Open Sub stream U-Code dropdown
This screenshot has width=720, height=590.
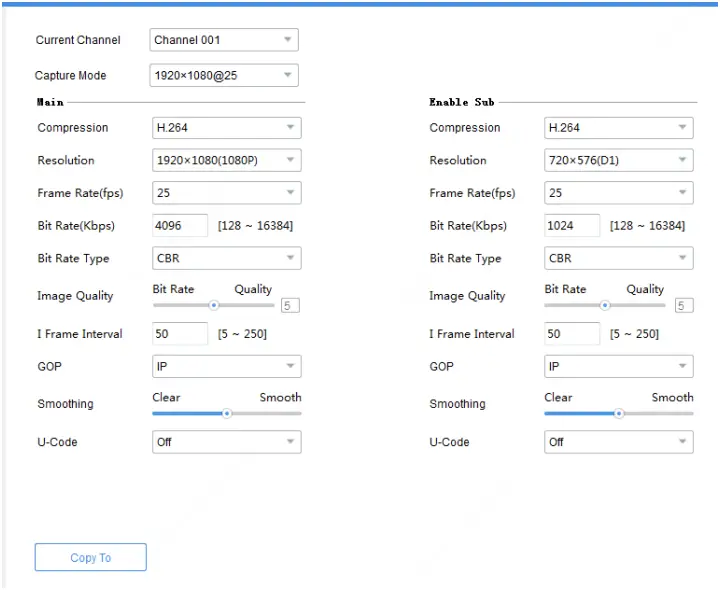[x=619, y=442]
